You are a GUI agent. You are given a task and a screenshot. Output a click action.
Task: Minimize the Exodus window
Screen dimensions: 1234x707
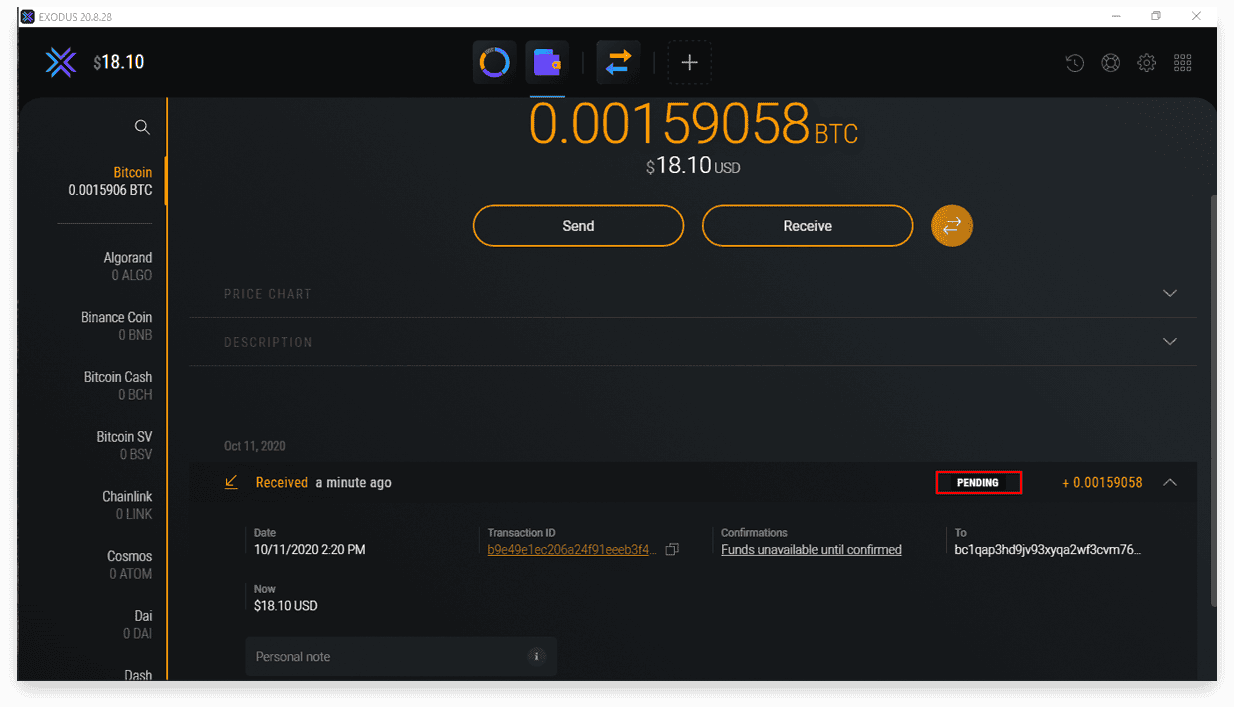point(1116,16)
